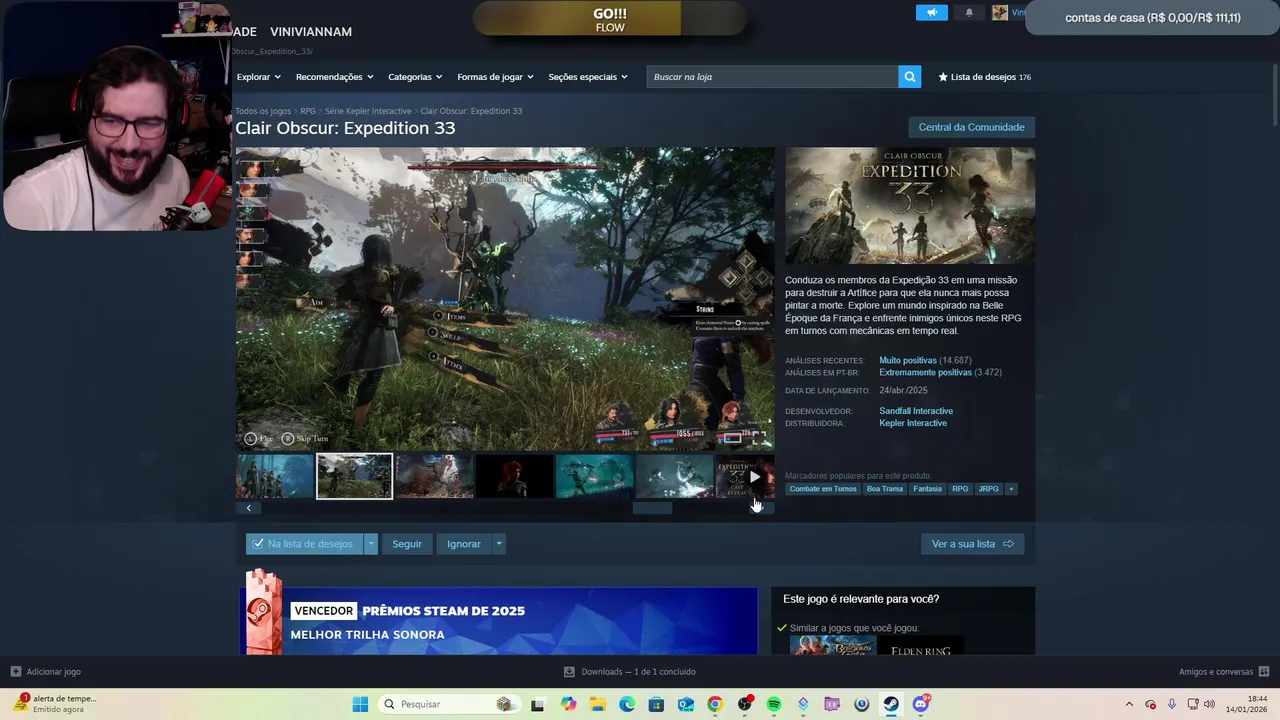This screenshot has width=1280, height=720.
Task: Click the RPG breadcrumb link
Action: [308, 111]
